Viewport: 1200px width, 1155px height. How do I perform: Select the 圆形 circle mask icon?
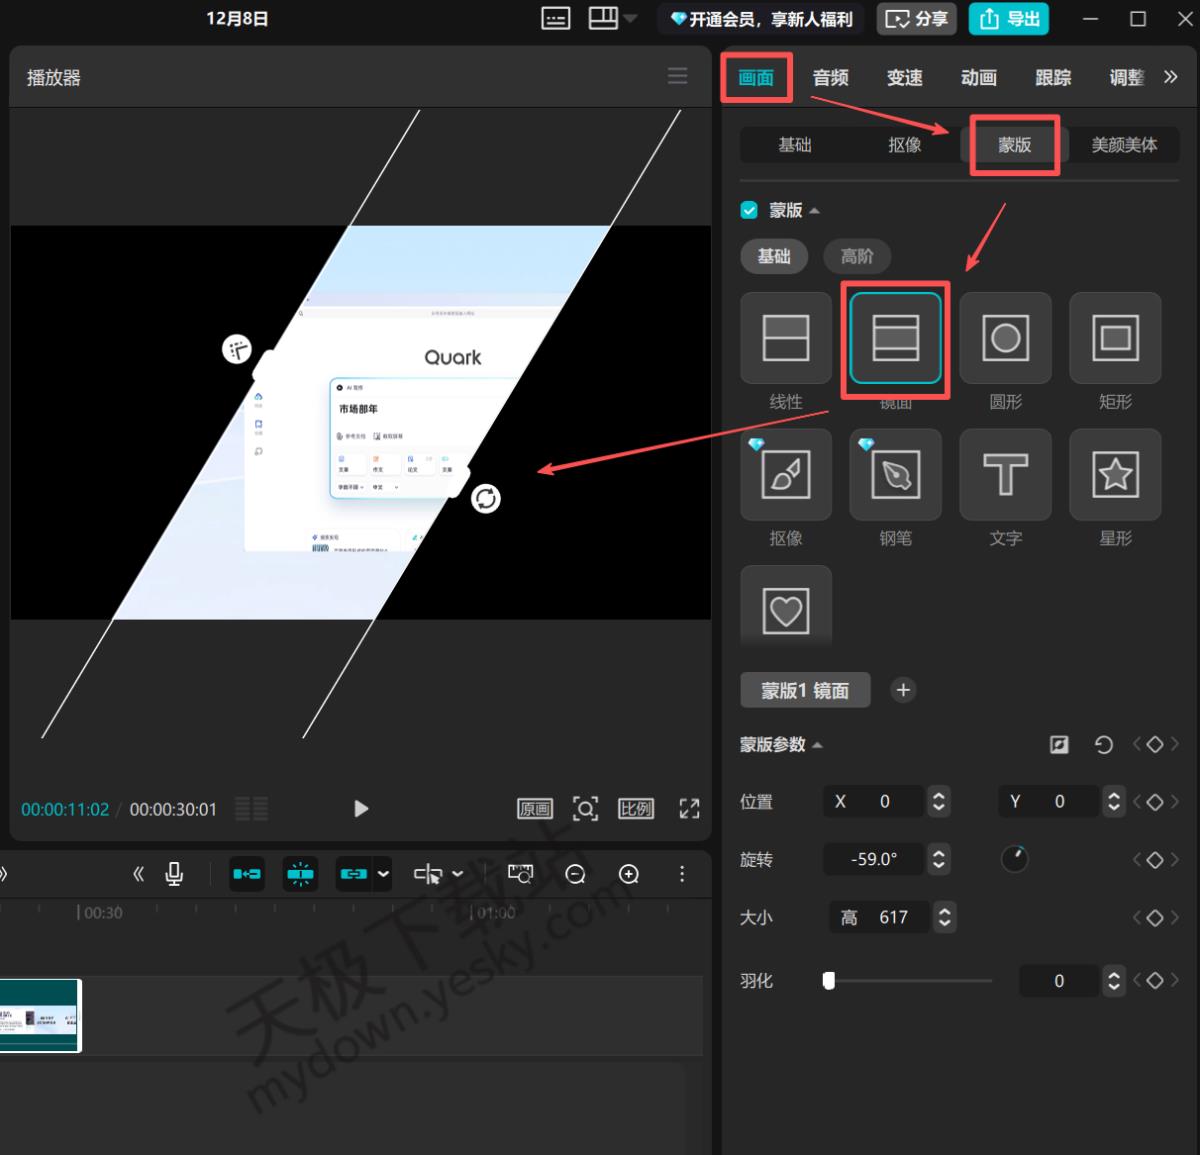(1005, 337)
